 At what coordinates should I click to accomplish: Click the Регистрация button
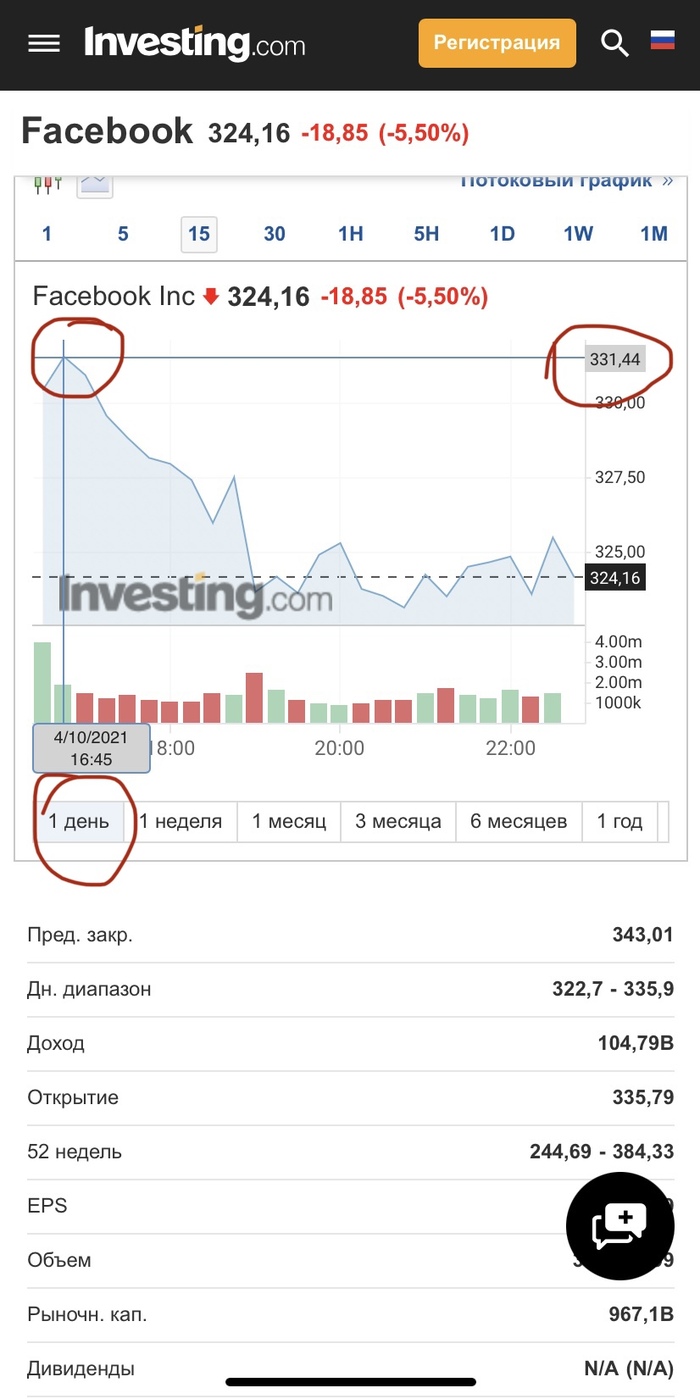click(x=497, y=43)
